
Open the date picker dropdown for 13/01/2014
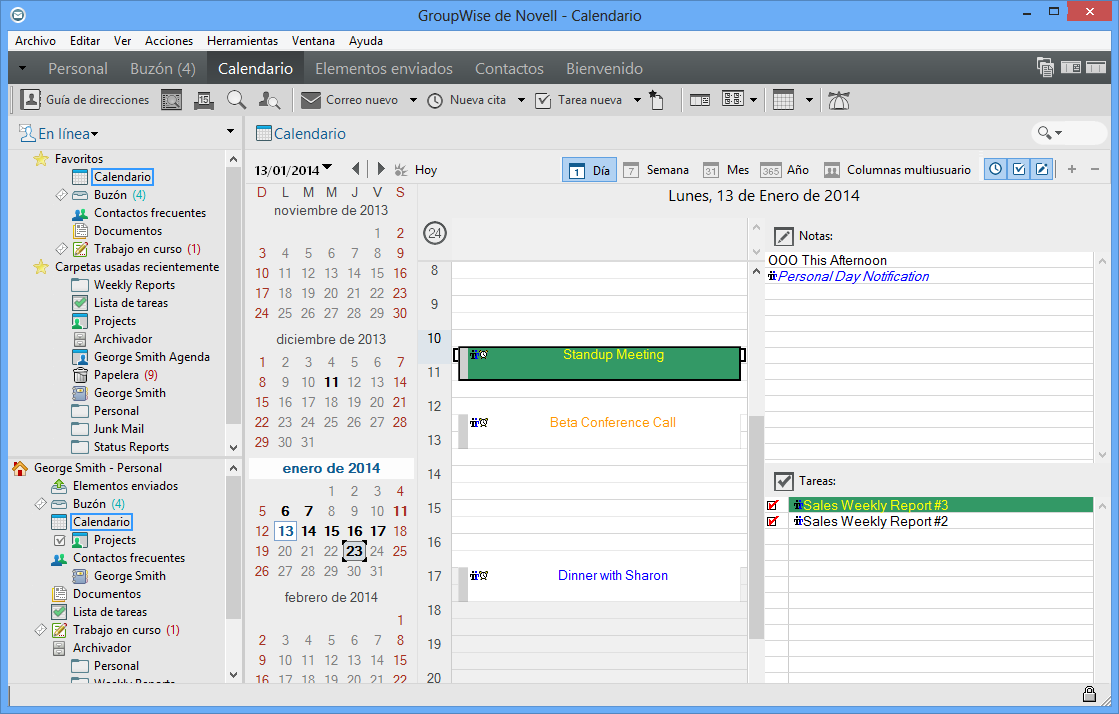[x=328, y=168]
